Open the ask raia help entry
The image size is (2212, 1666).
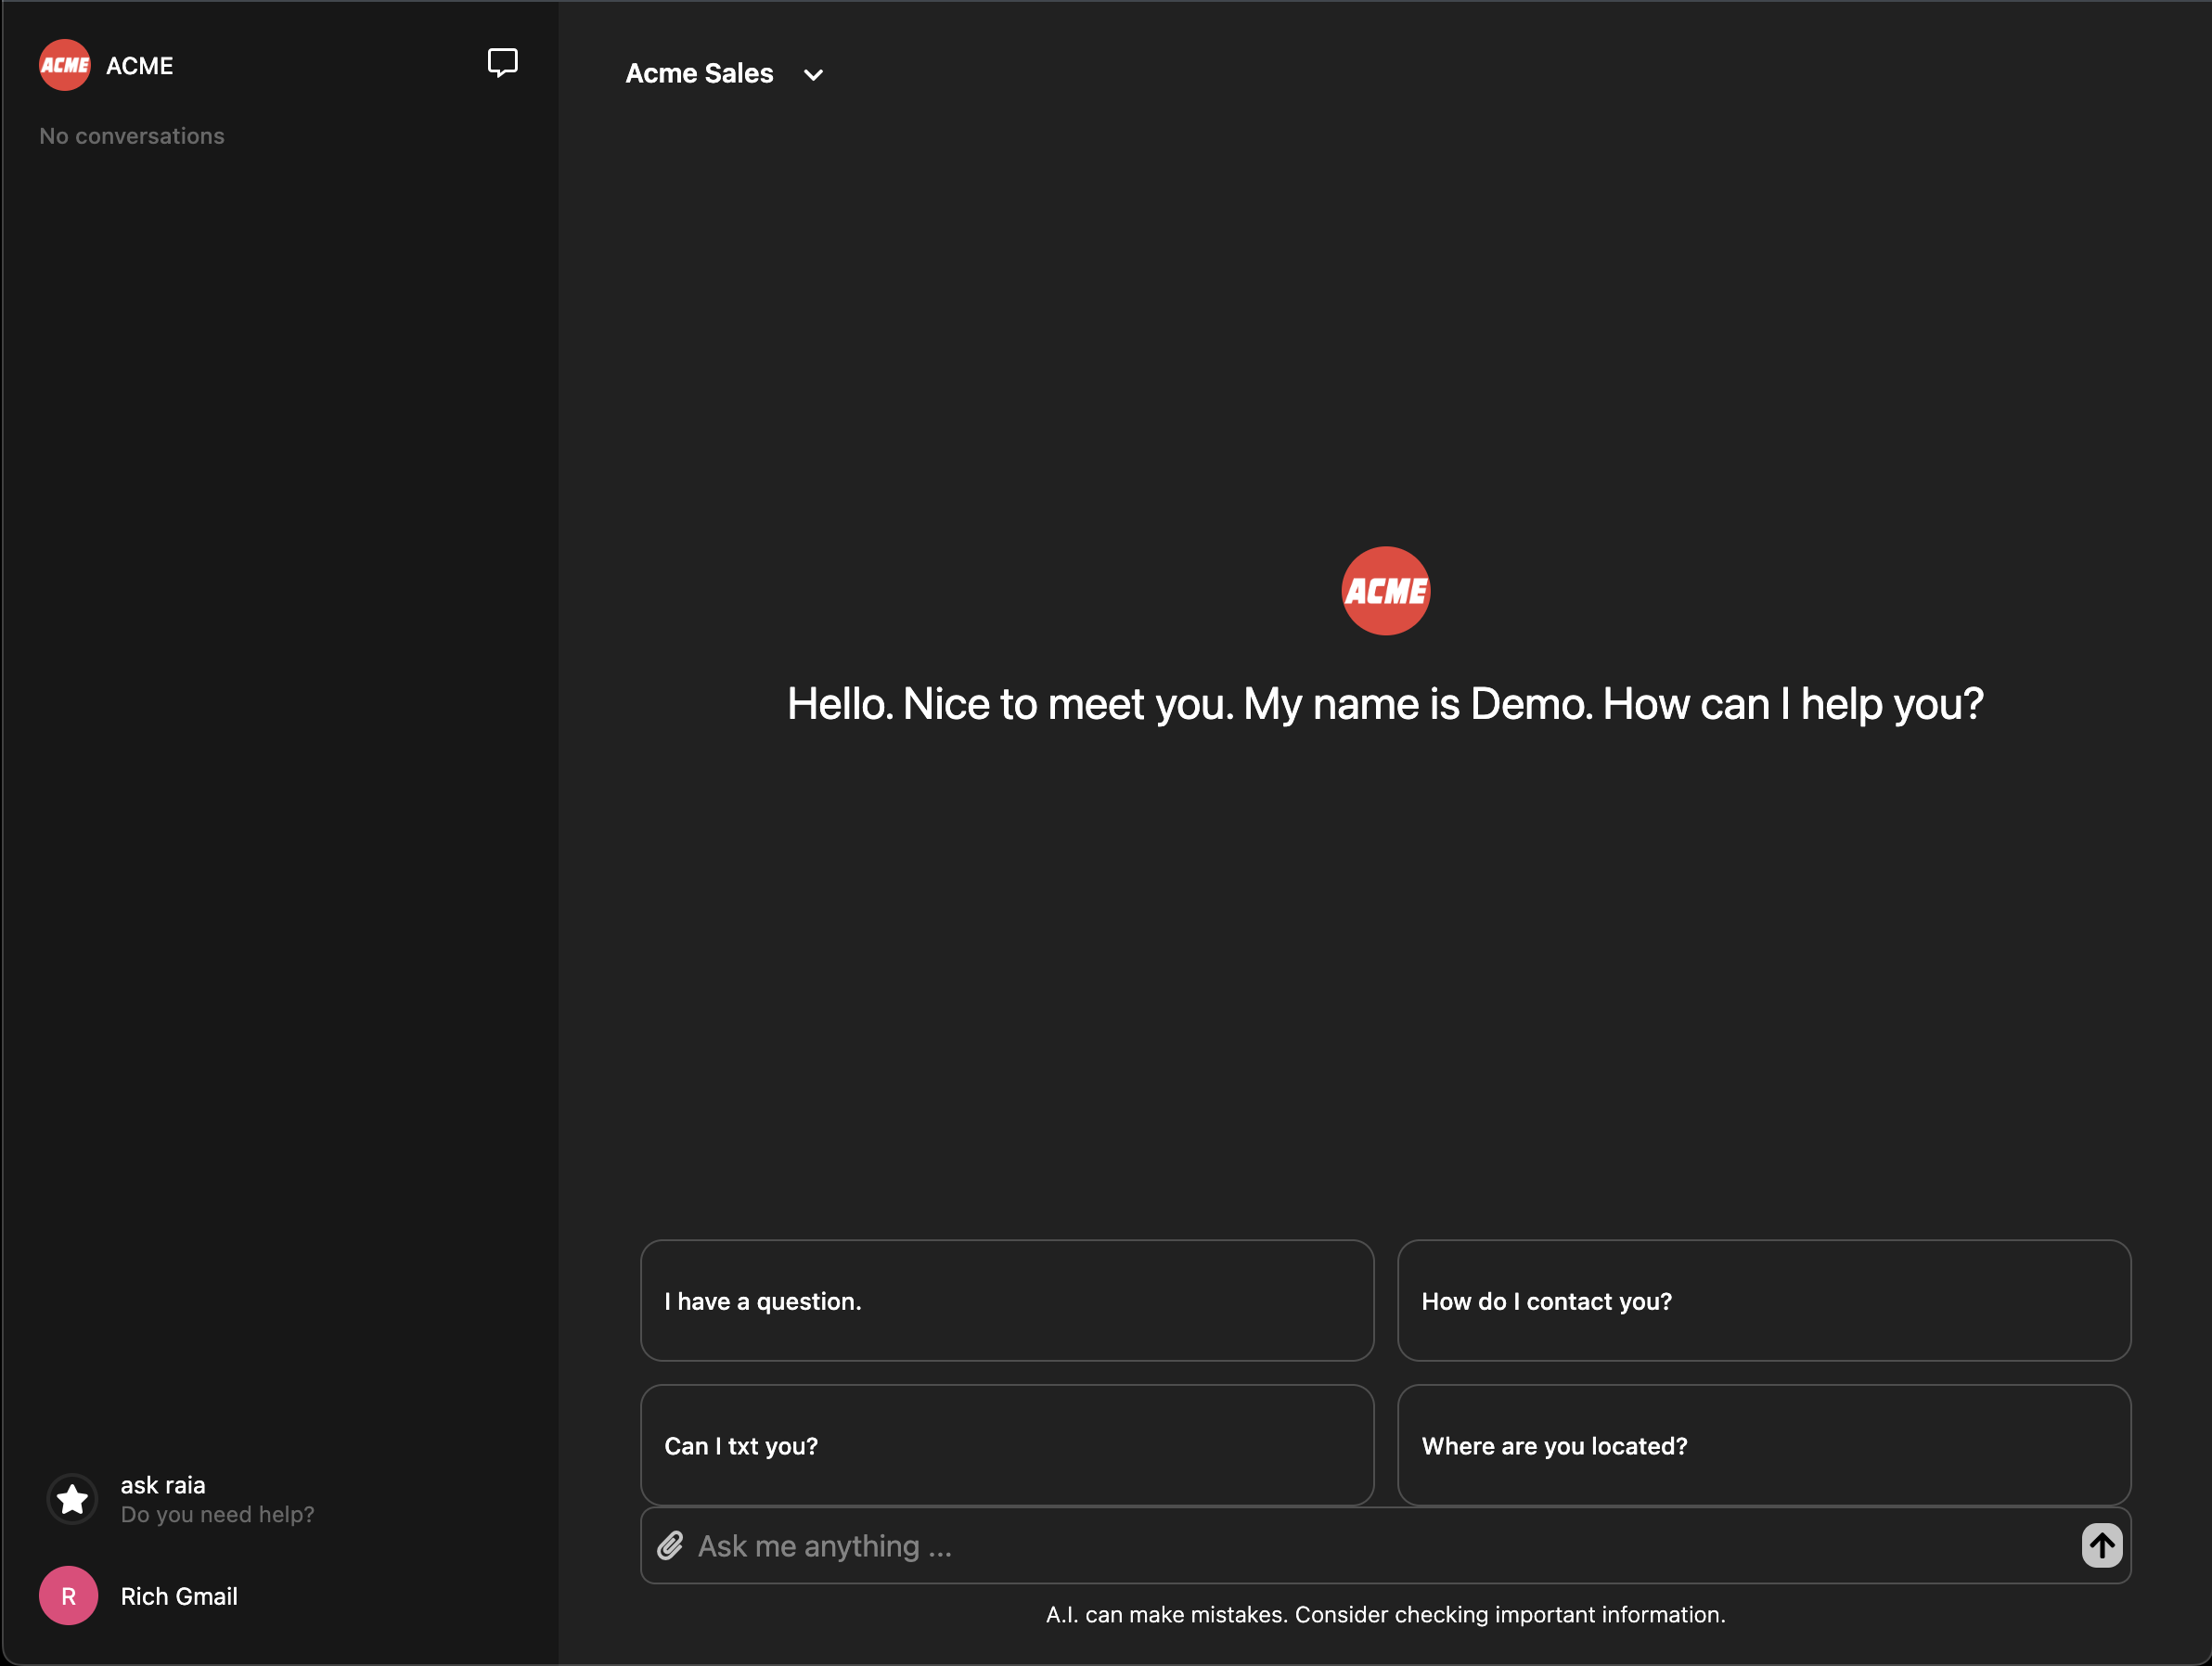click(163, 1485)
